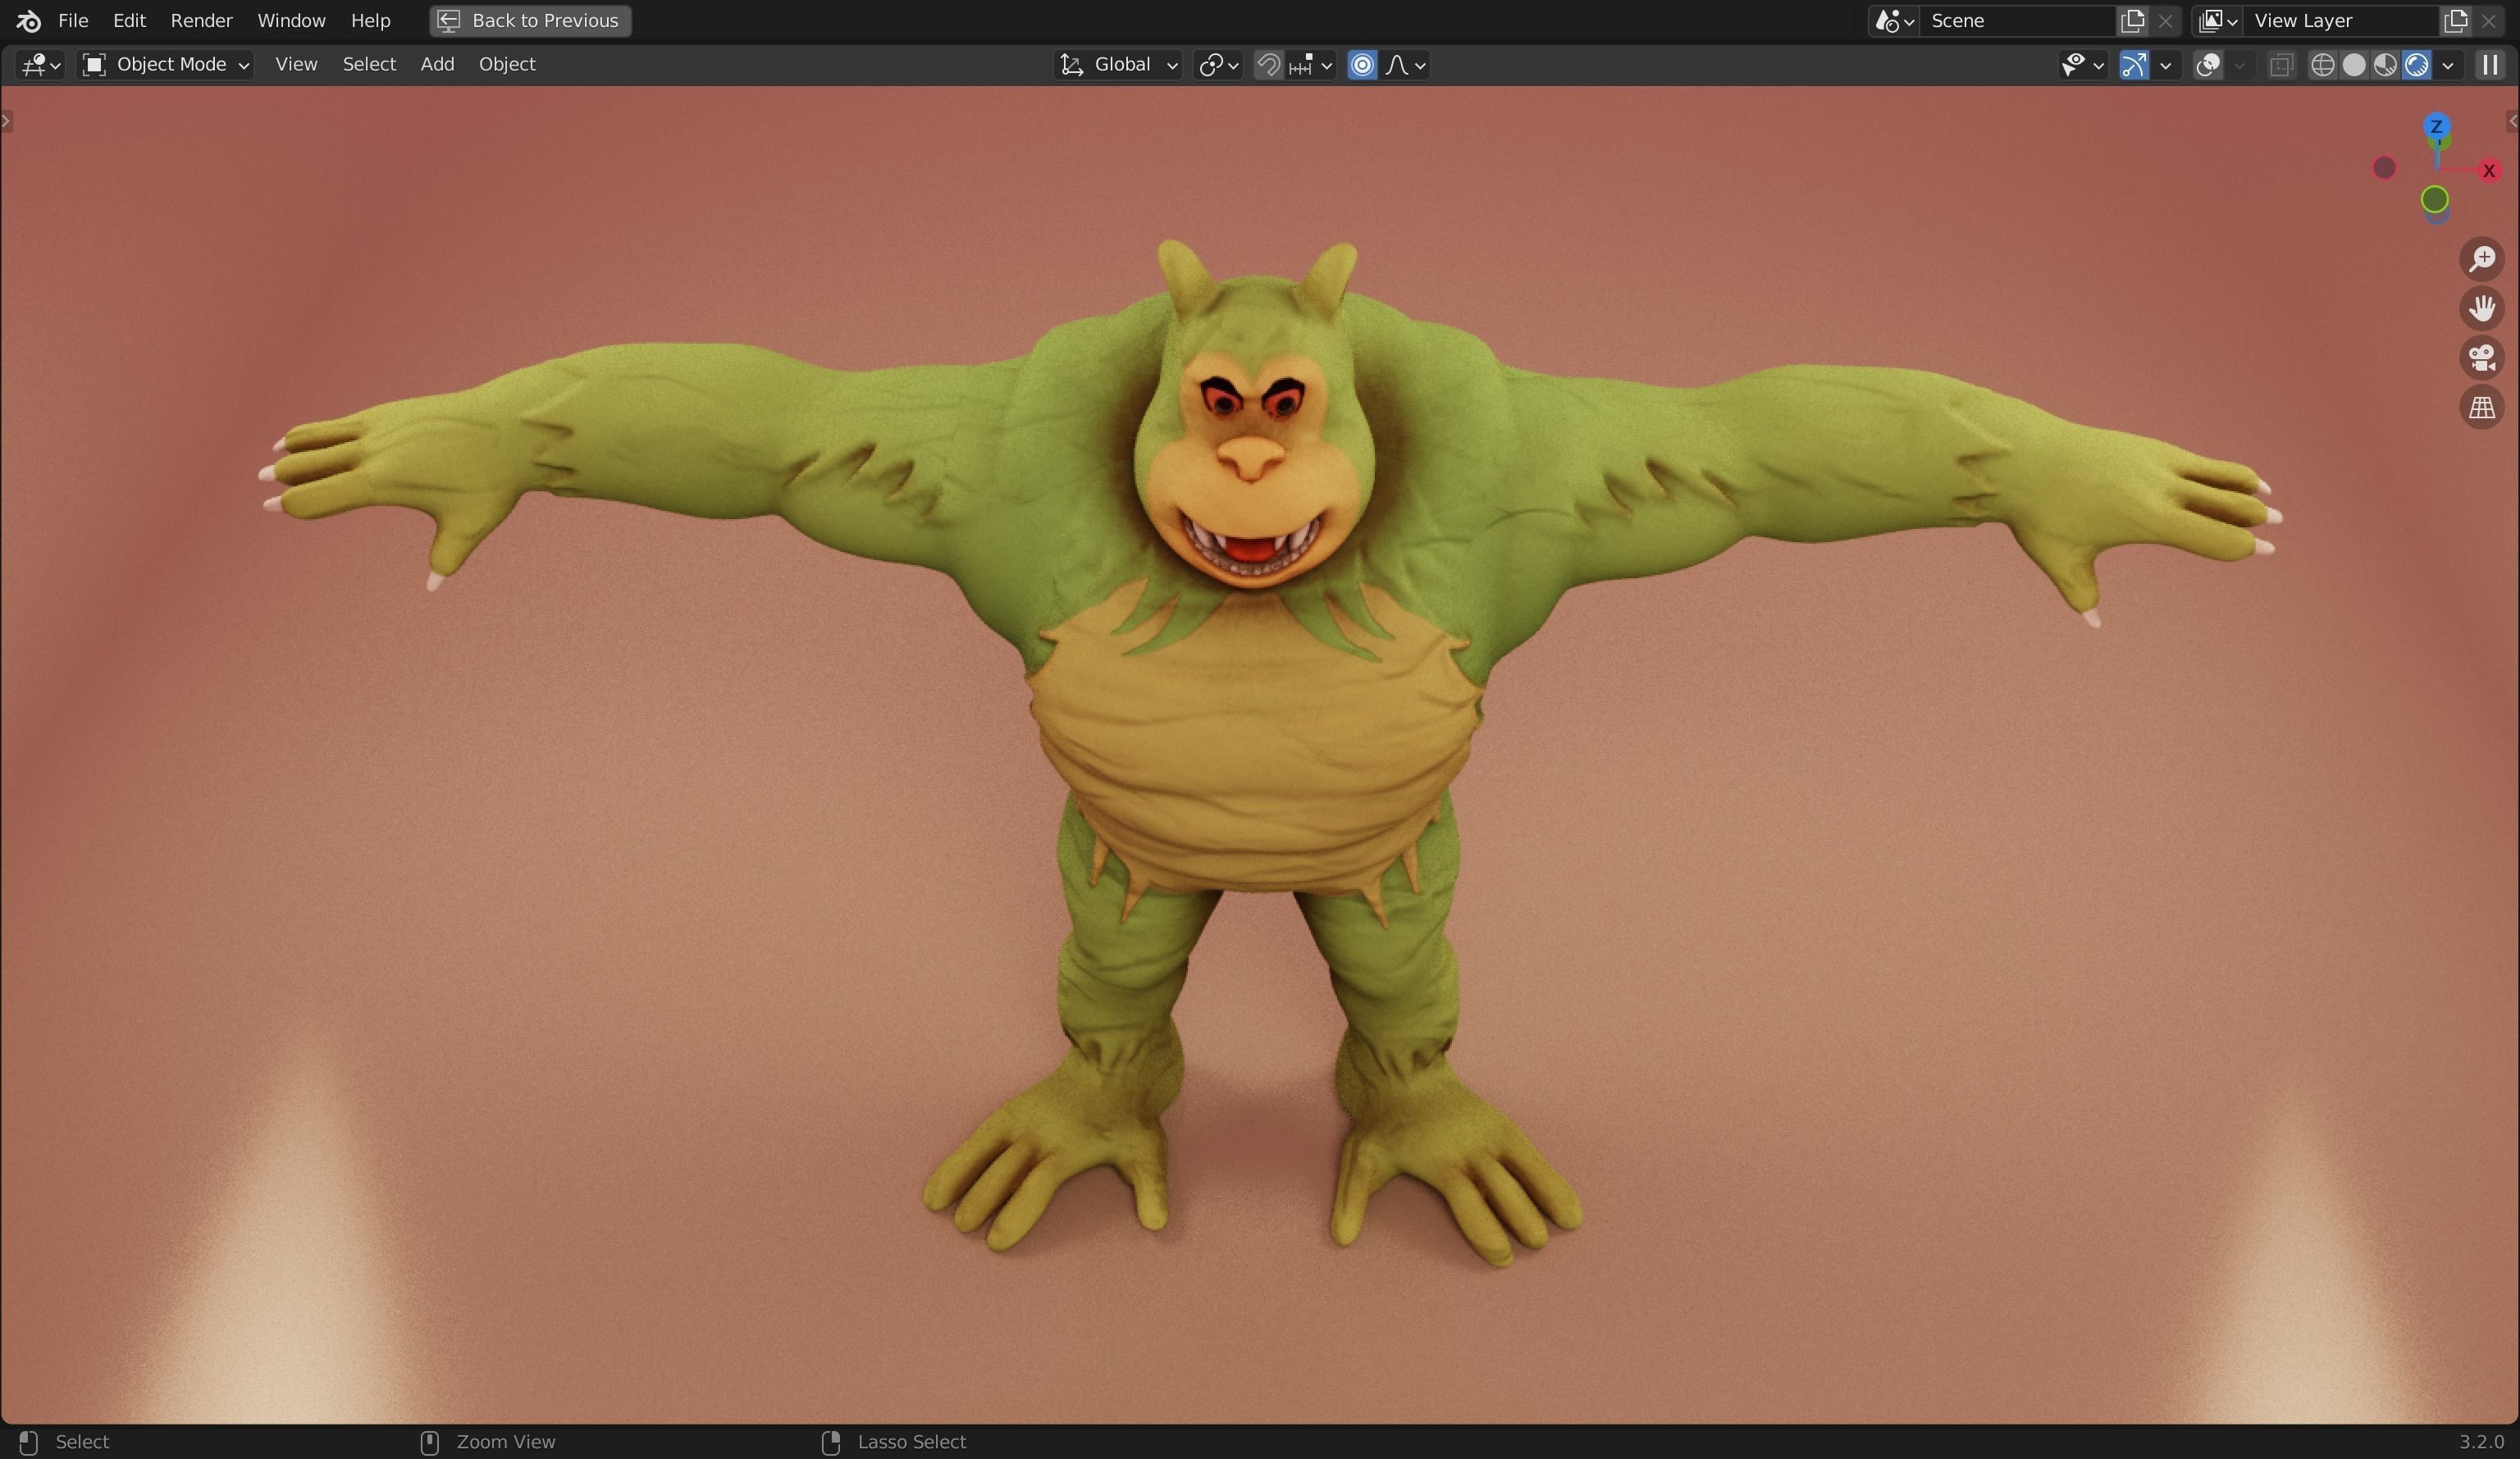Delete the current Scene
Screen dimensions: 2520x1459
coord(2165,21)
